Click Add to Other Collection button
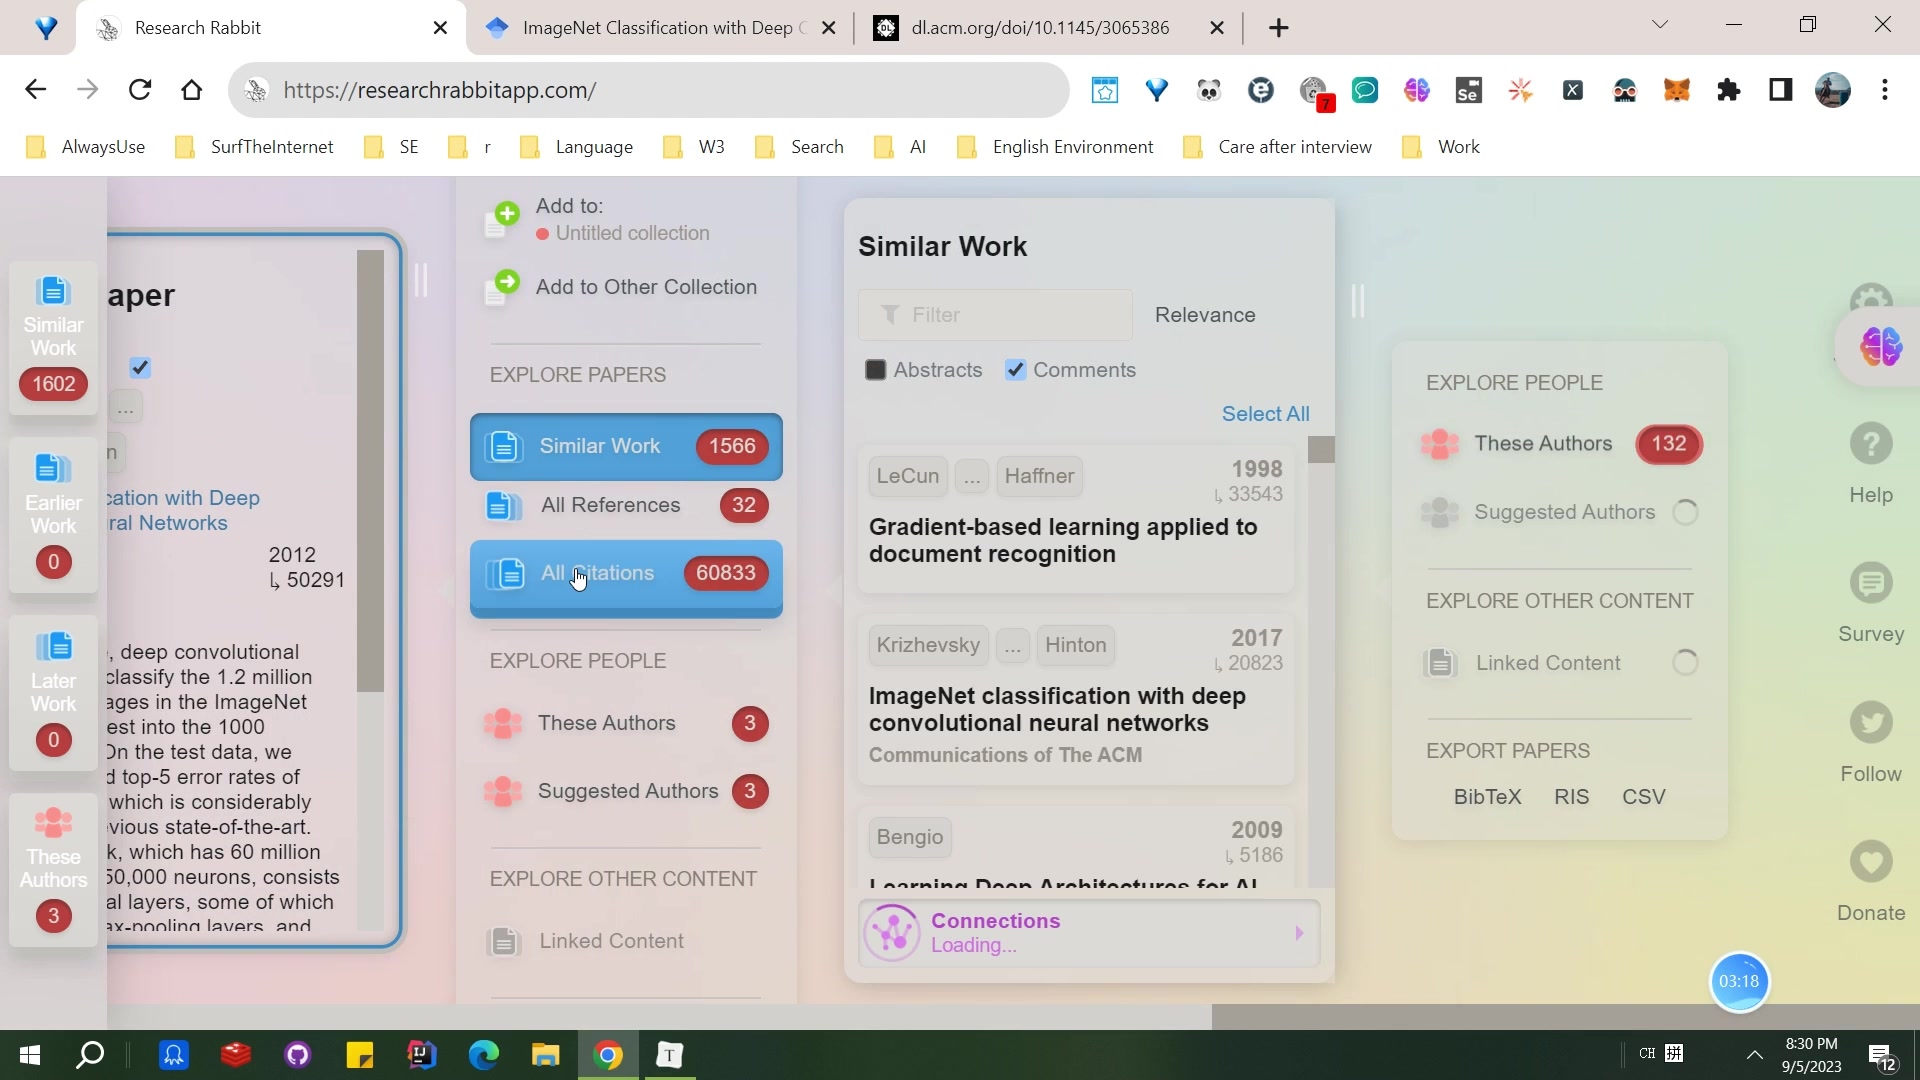The height and width of the screenshot is (1080, 1920). (x=647, y=286)
